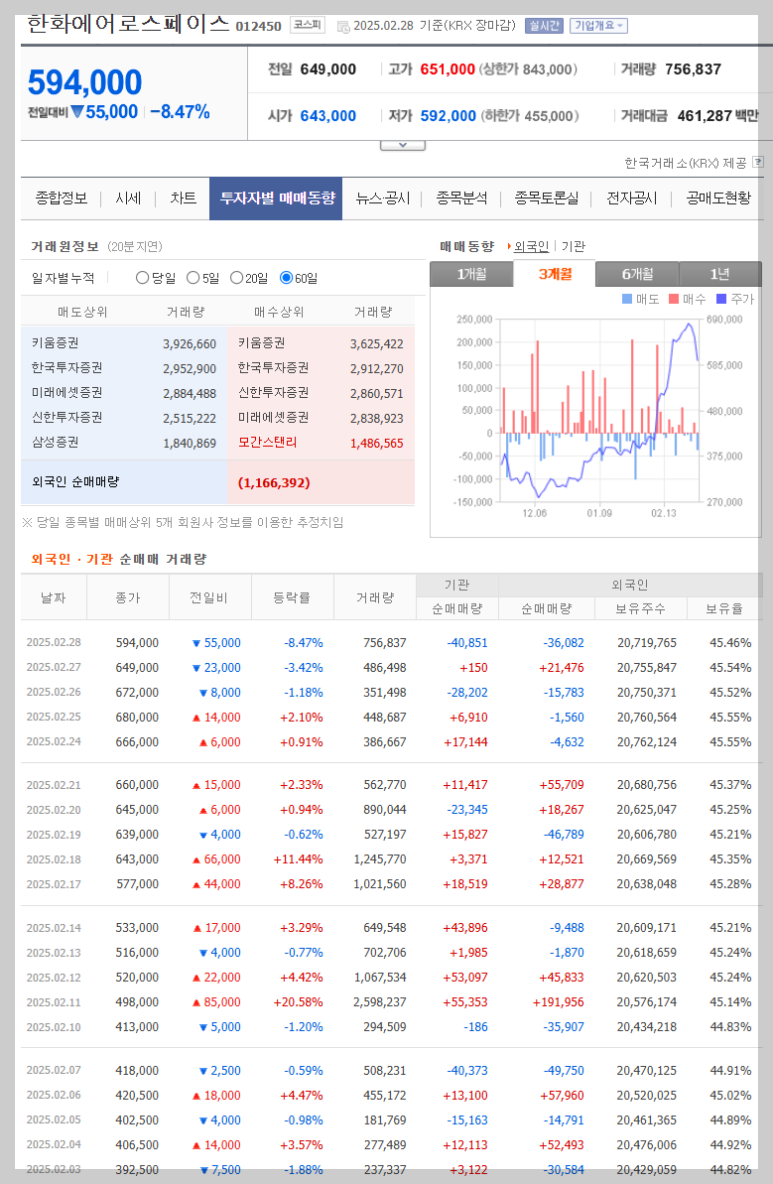Select the 5일 radio button
This screenshot has height=1184, width=773.
pyautogui.click(x=192, y=278)
